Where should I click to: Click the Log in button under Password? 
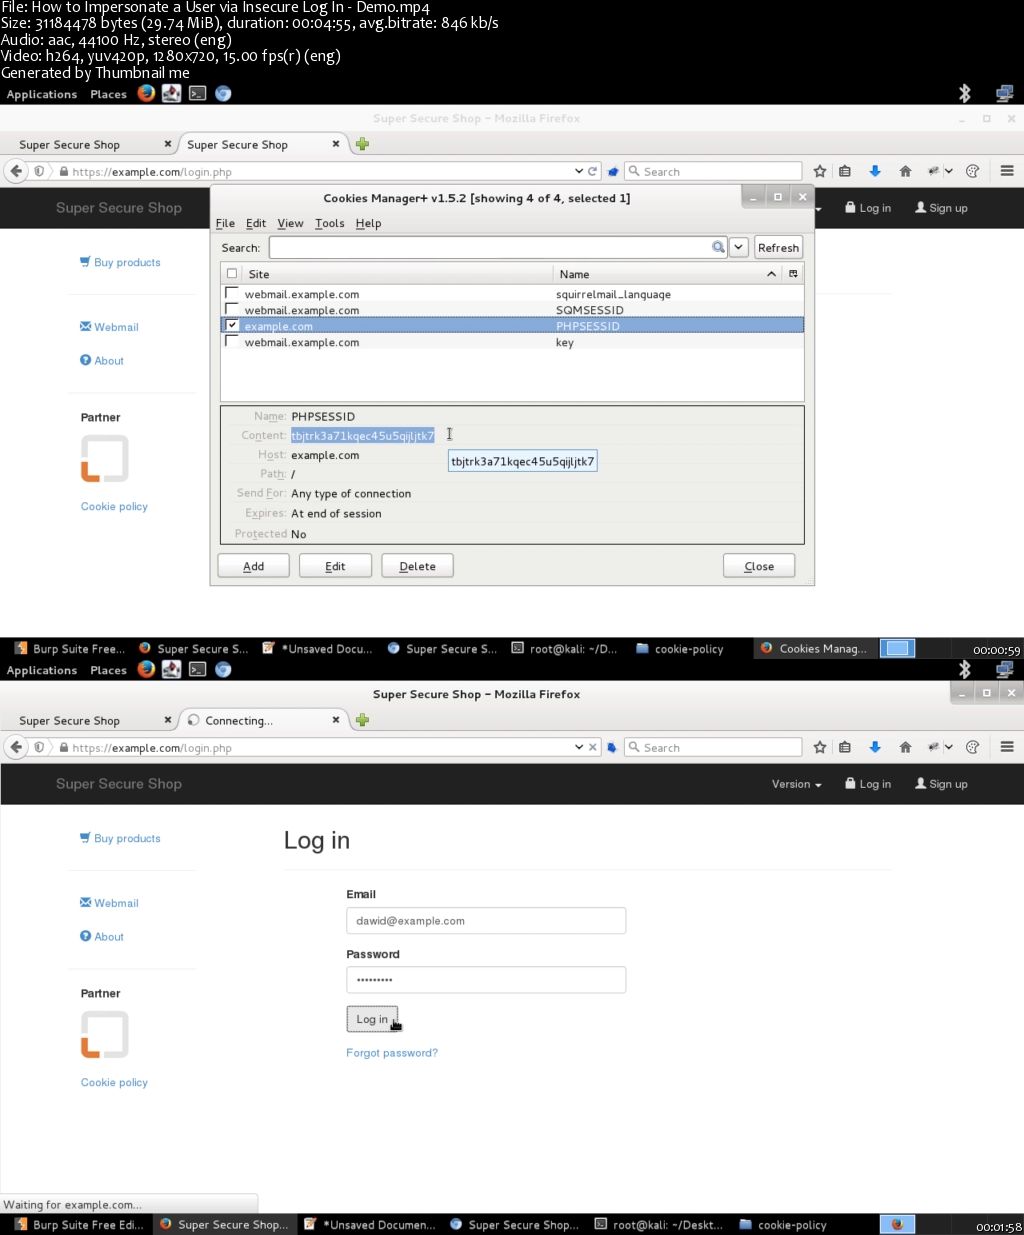tap(372, 1019)
